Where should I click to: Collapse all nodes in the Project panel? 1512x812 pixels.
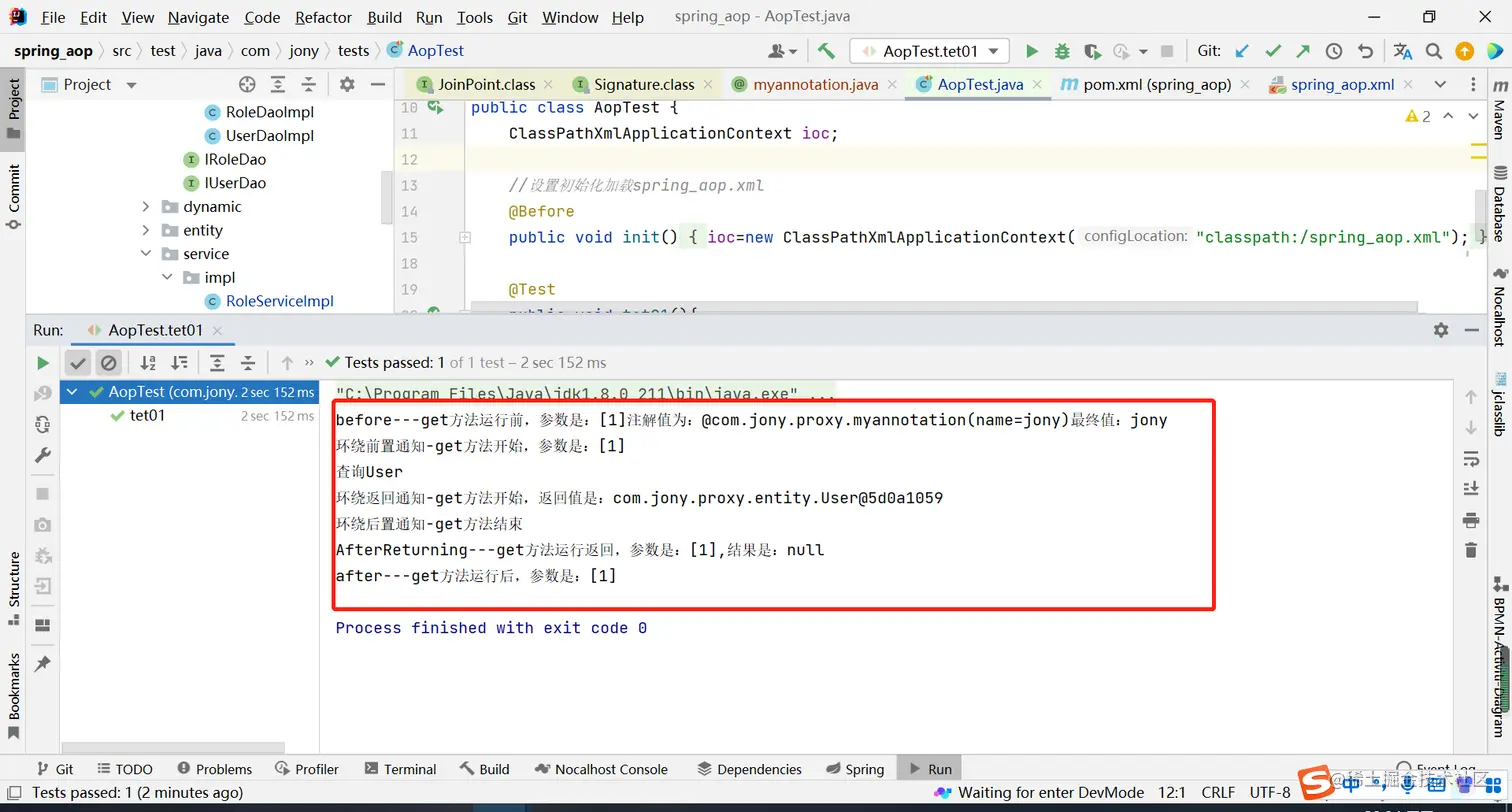coord(309,85)
